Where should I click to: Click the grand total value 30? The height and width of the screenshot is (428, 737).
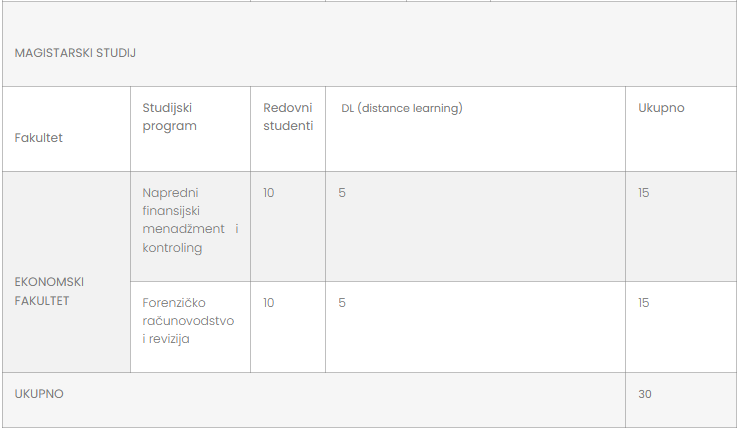point(644,394)
